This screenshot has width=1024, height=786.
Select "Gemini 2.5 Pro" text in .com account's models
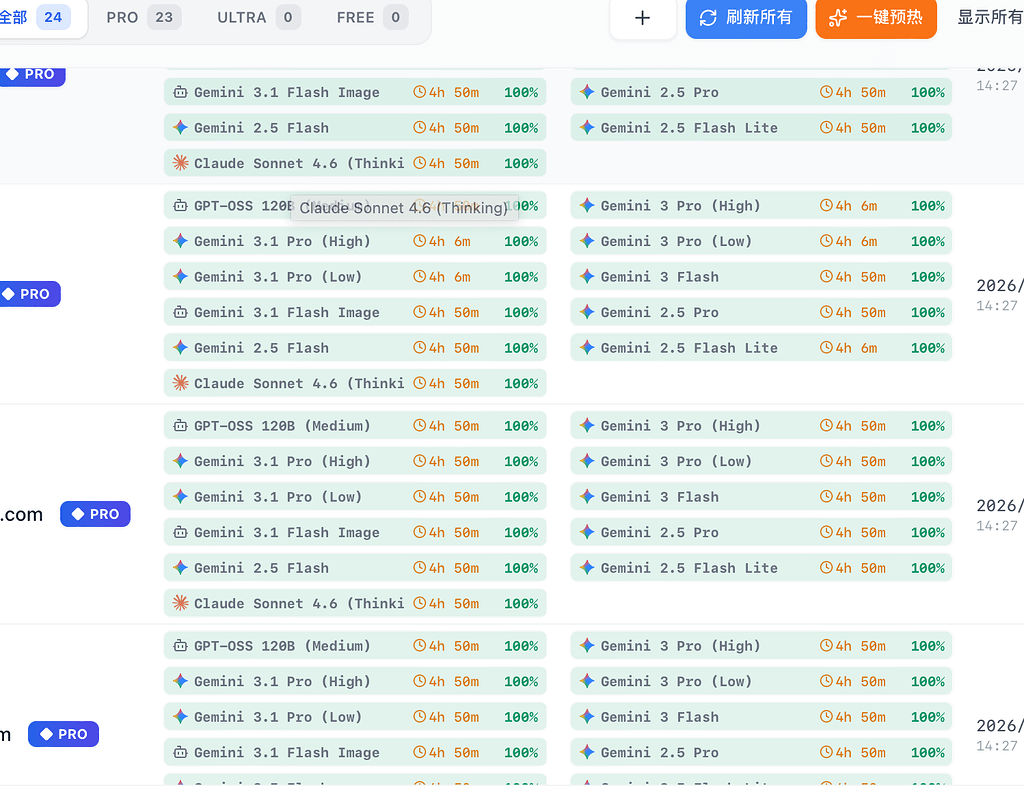(x=660, y=533)
